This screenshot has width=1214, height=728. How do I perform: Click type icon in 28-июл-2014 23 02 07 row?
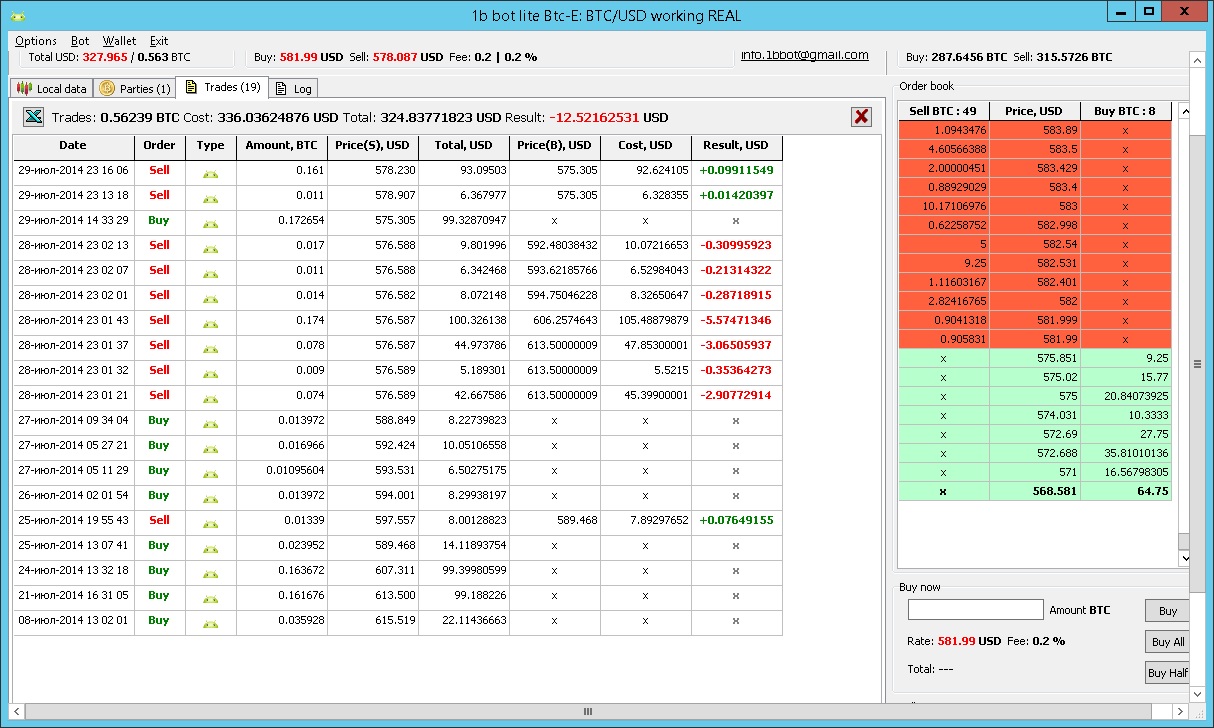tap(210, 273)
